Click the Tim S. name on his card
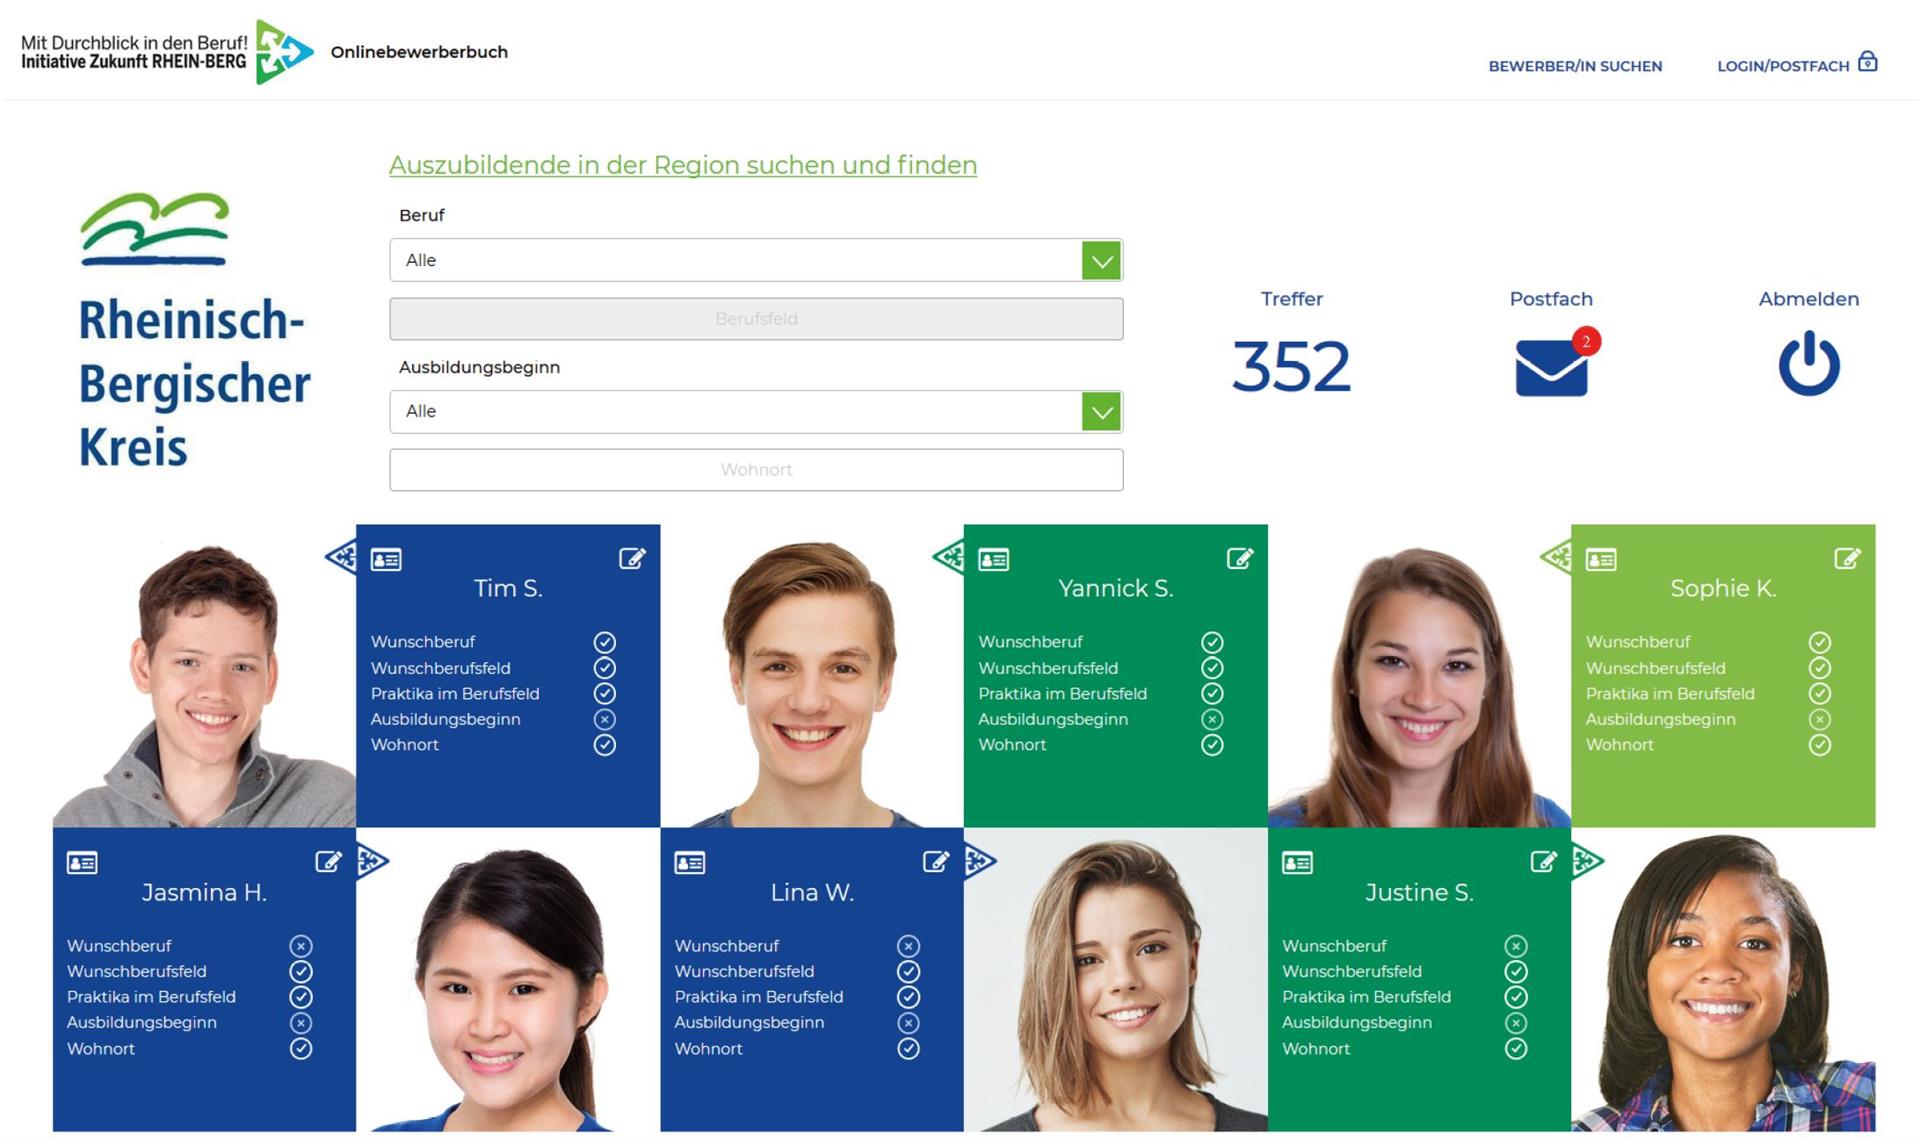 508,588
